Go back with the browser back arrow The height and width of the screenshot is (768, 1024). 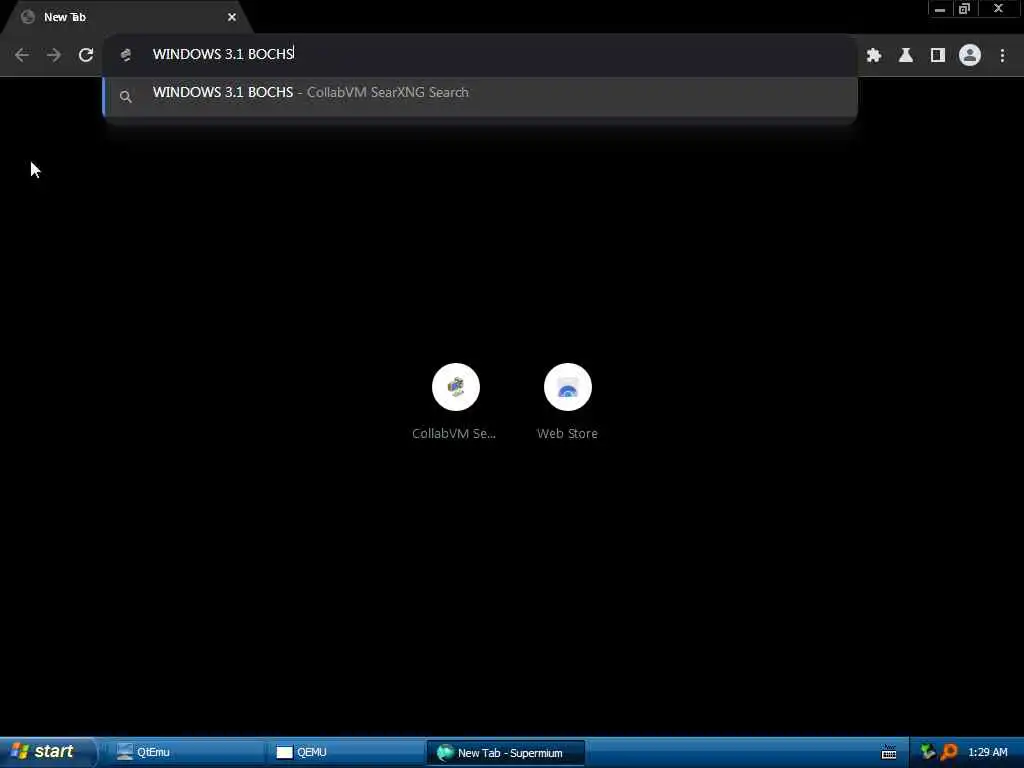click(22, 55)
